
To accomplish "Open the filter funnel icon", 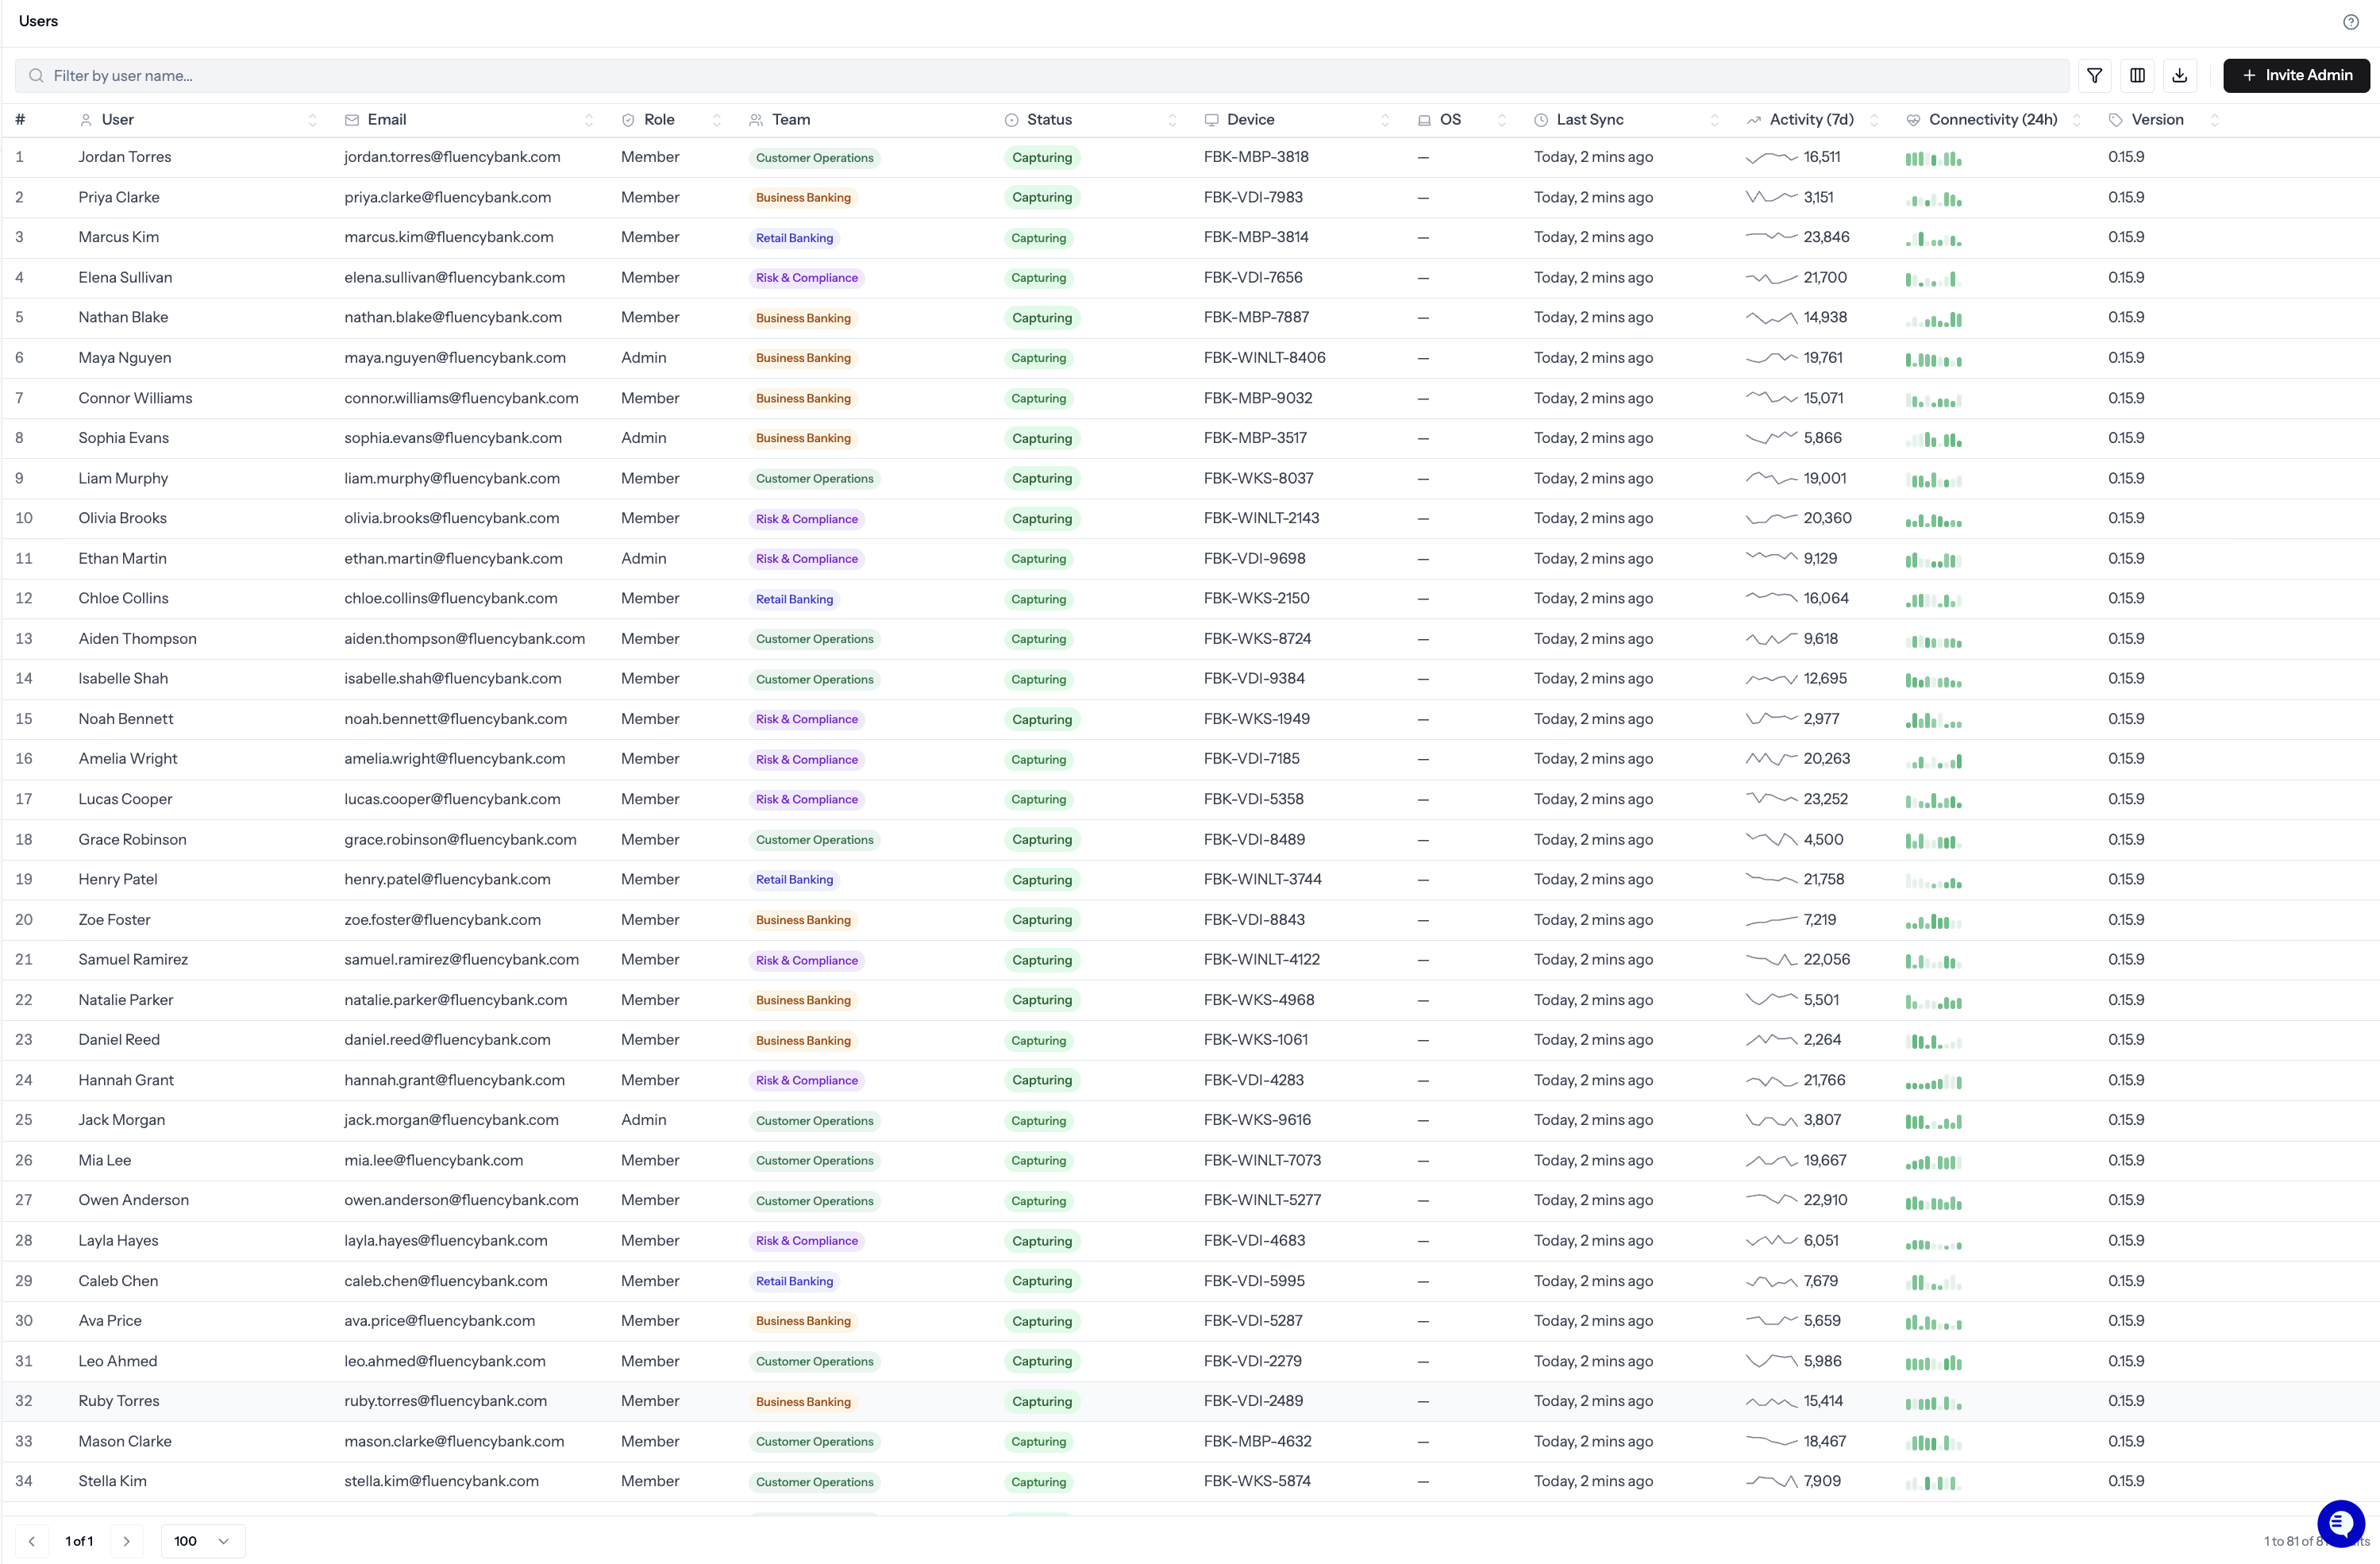I will tap(2094, 75).
